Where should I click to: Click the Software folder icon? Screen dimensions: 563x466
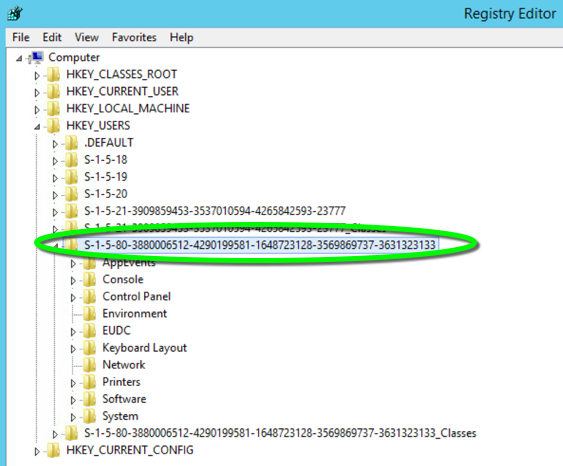tap(89, 399)
